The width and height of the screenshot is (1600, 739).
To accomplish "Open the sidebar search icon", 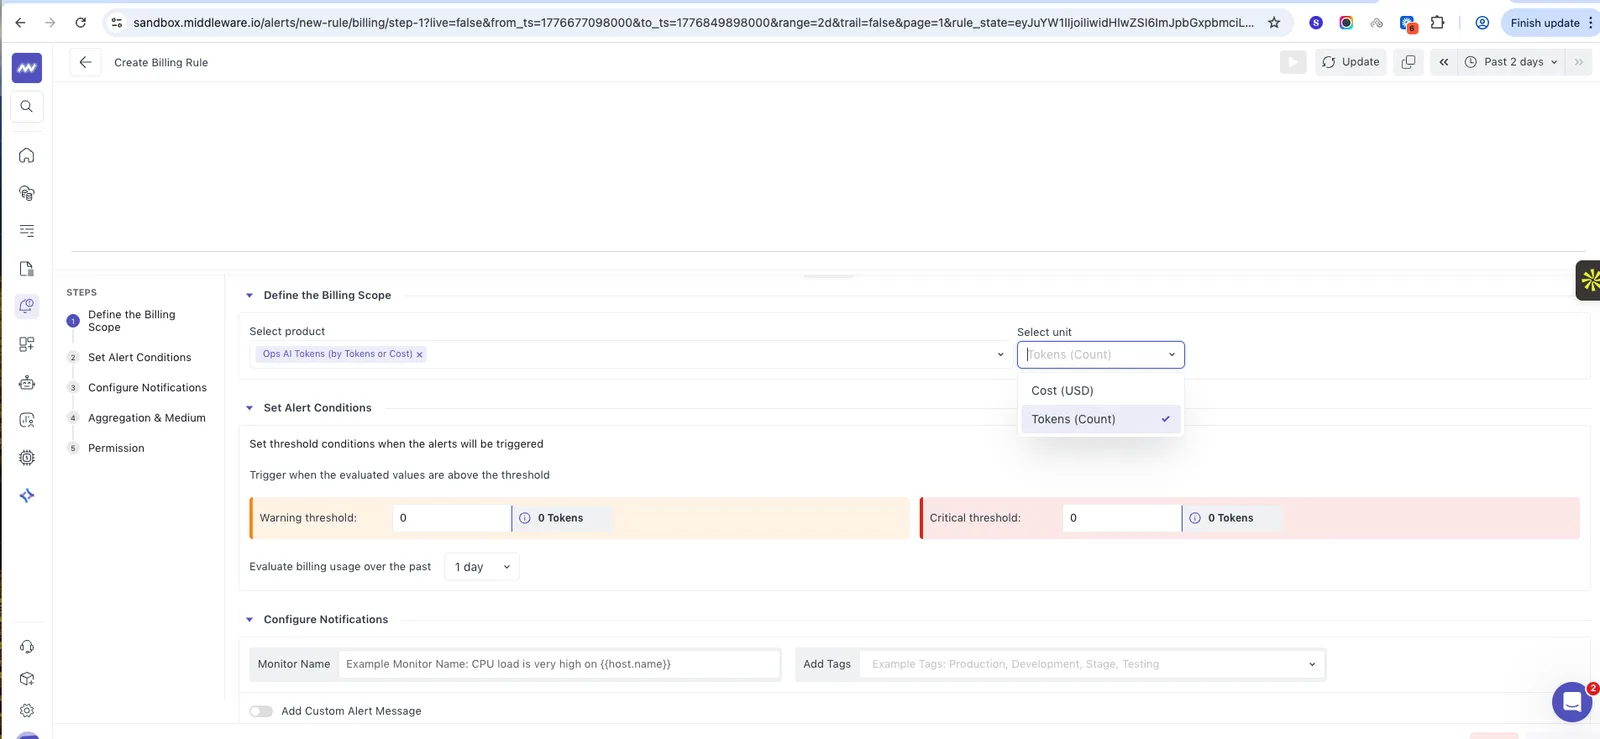I will point(27,107).
